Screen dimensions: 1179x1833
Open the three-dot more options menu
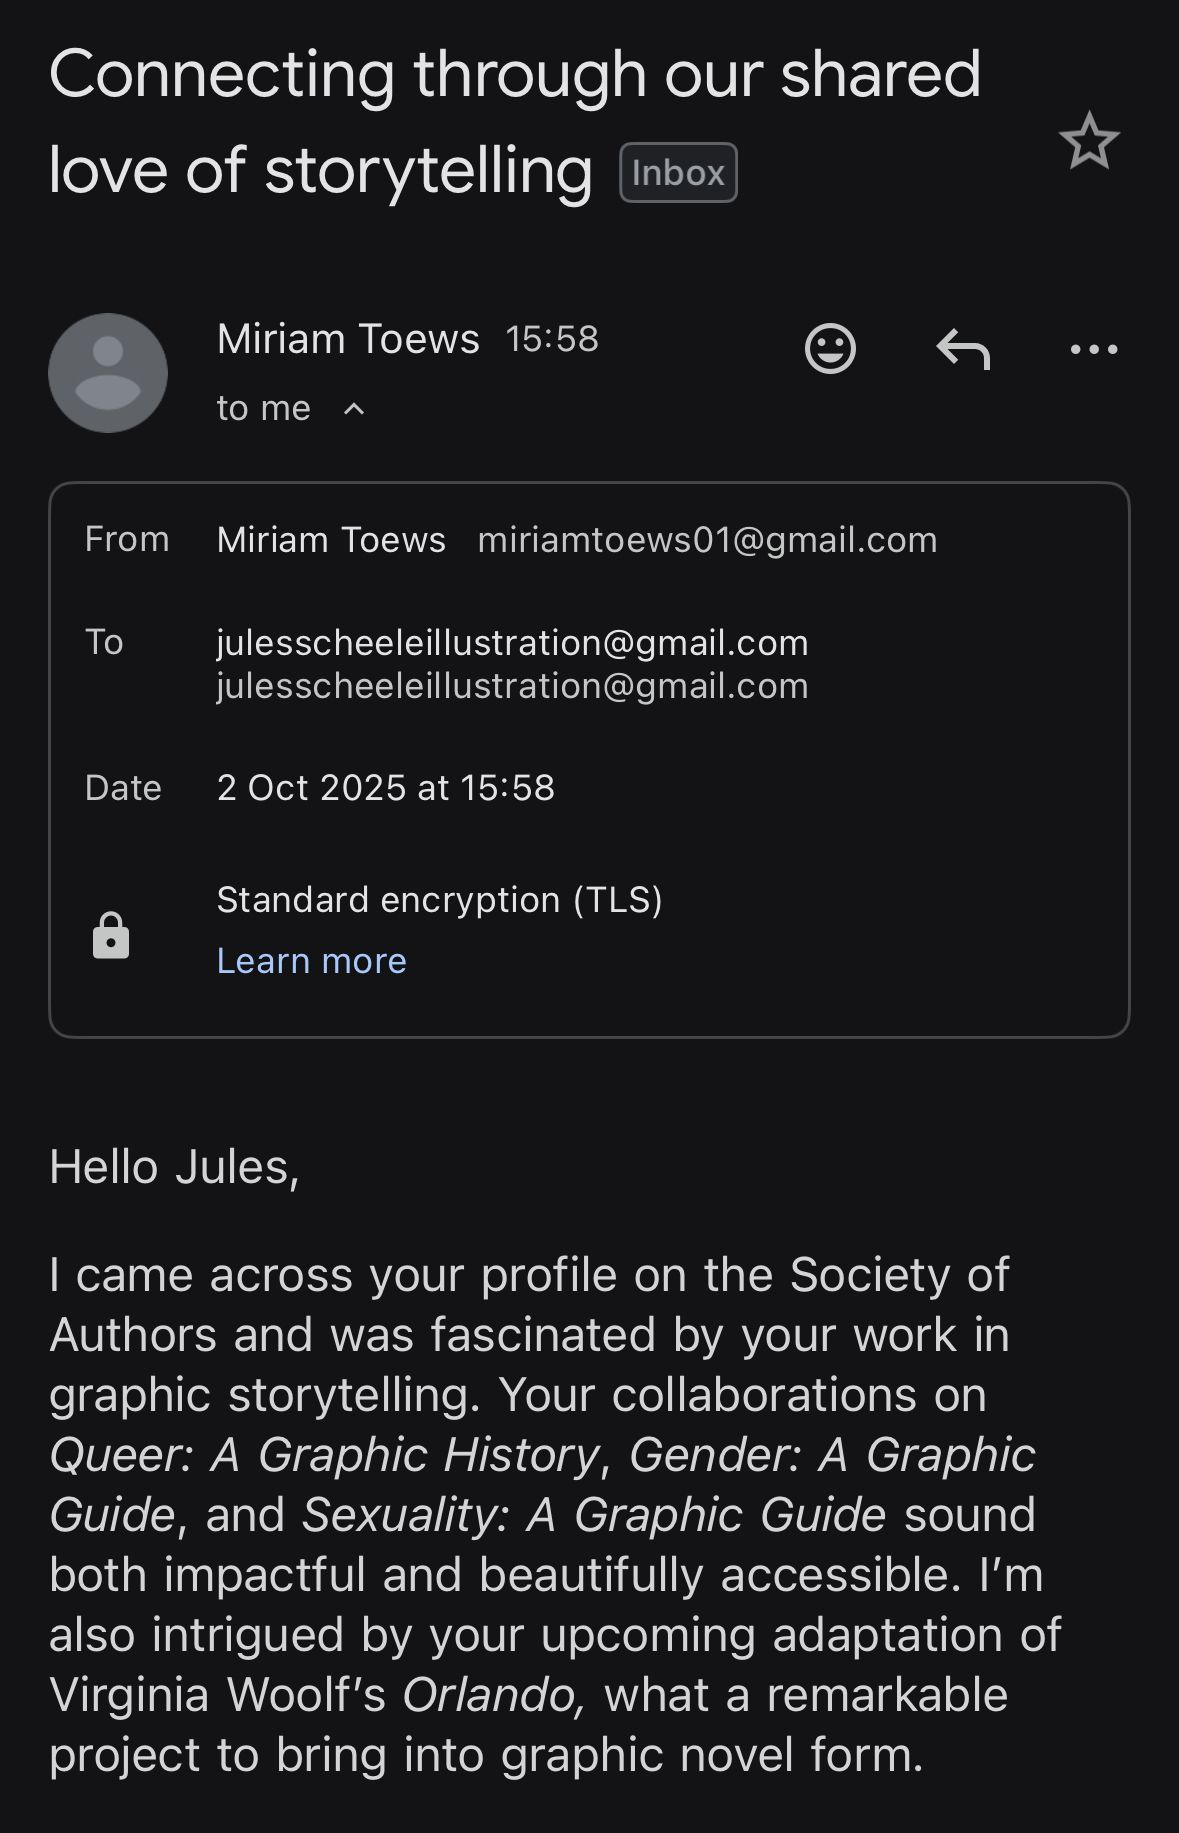tap(1093, 349)
